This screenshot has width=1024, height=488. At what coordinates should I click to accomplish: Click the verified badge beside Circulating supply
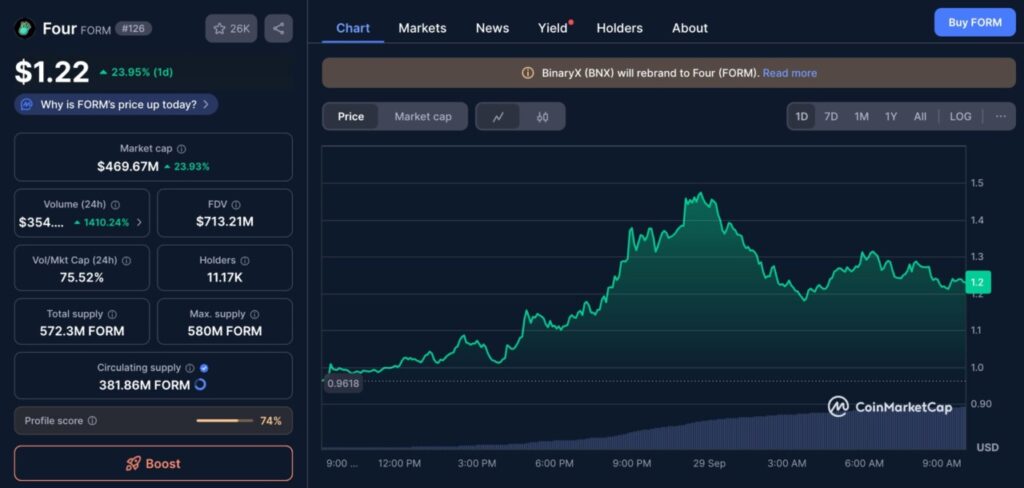(204, 368)
